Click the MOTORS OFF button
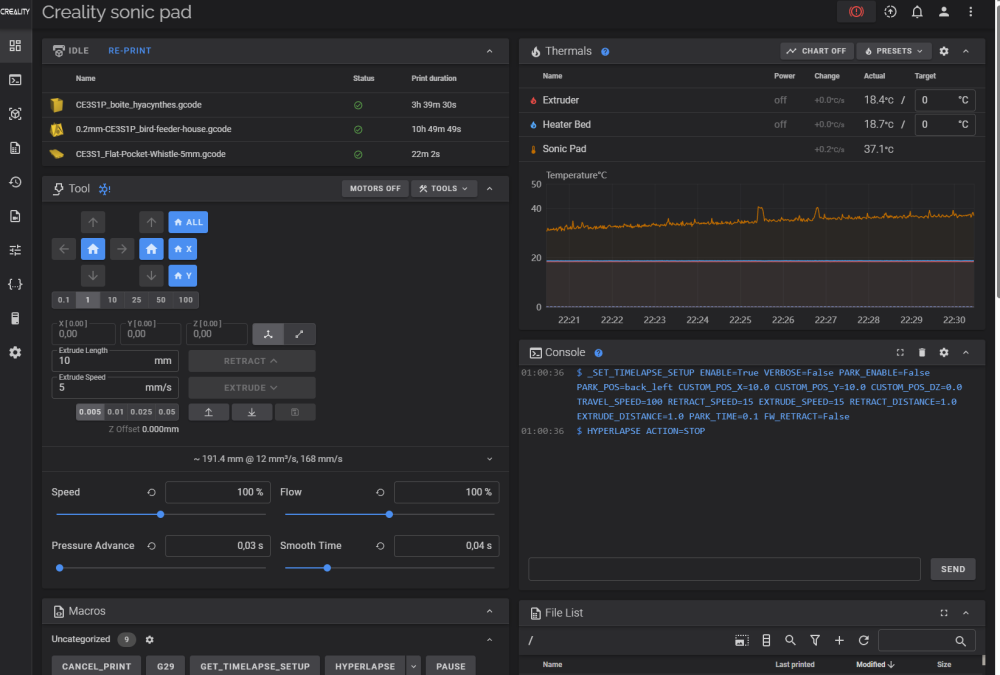The height and width of the screenshot is (675, 1000). [x=375, y=188]
